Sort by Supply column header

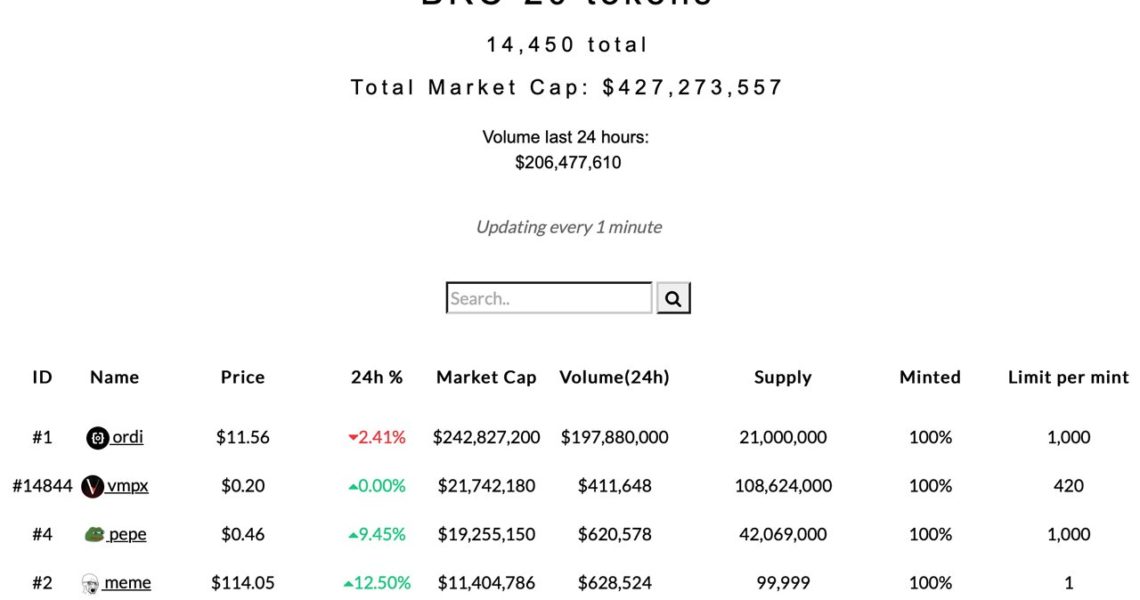click(x=782, y=377)
